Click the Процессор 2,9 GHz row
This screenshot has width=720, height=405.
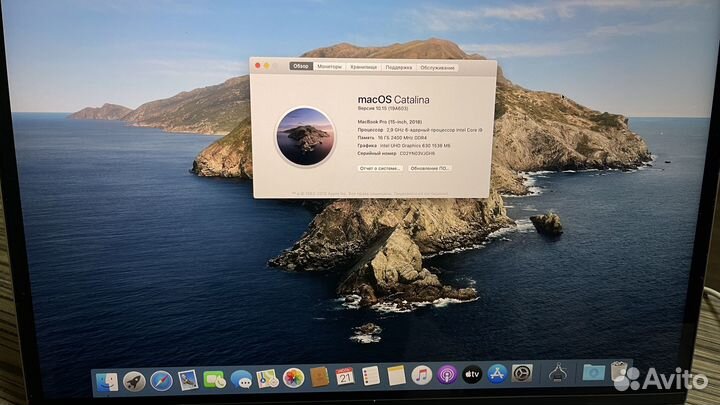click(x=420, y=130)
